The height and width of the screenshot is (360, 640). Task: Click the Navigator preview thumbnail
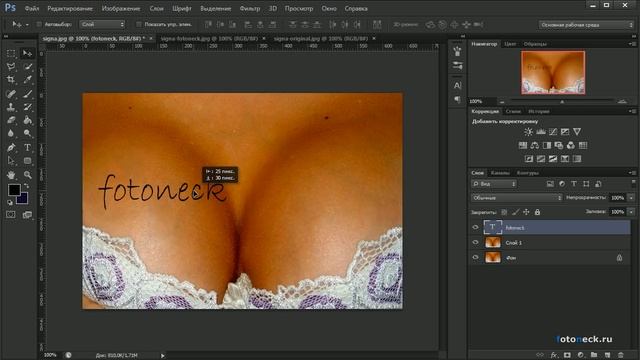point(553,72)
